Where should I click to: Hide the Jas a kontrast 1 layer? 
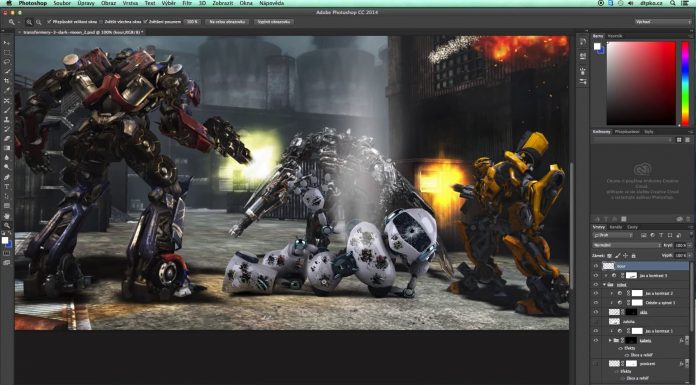[596, 331]
